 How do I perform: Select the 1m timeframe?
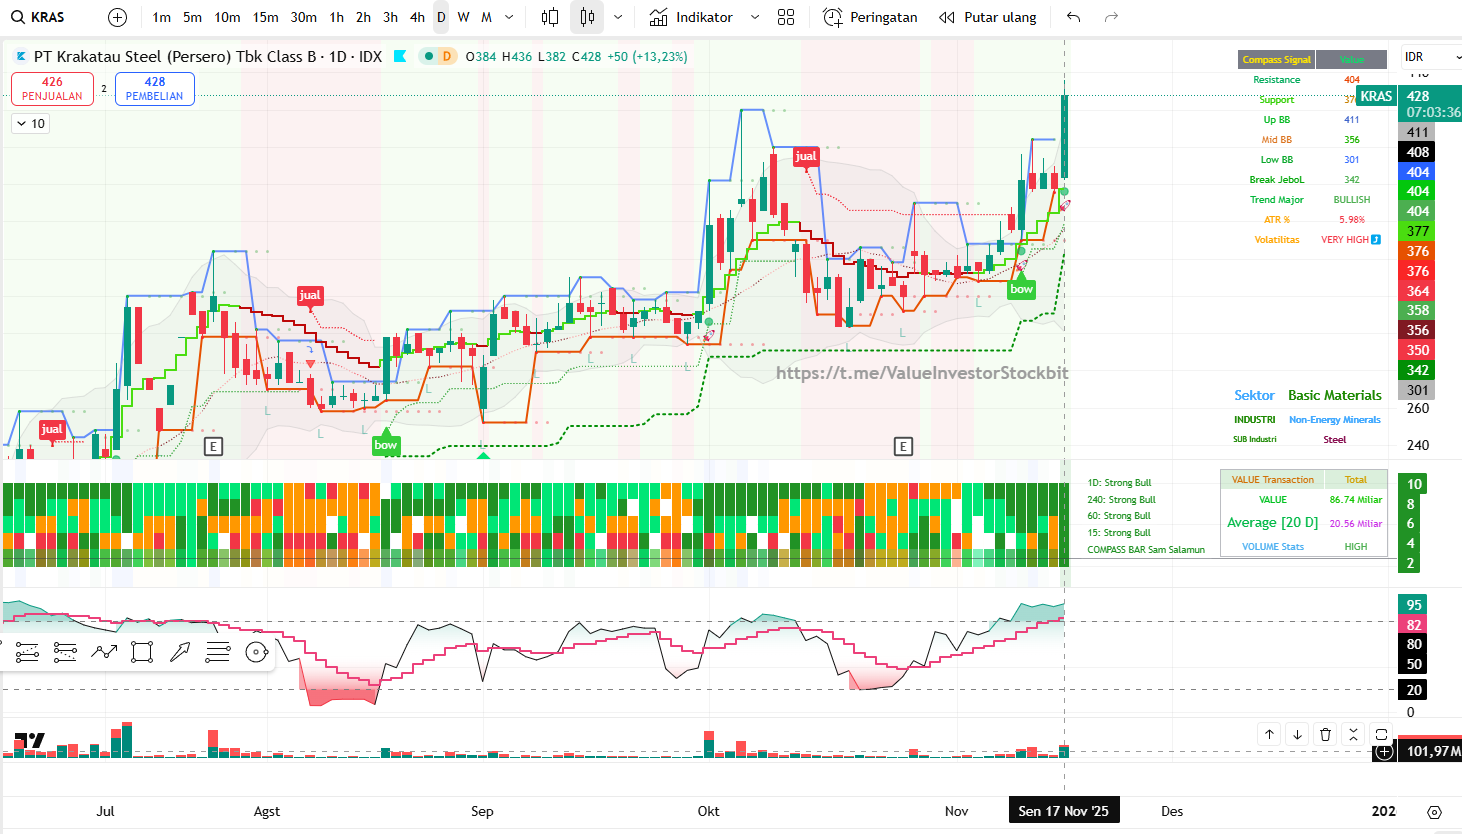click(x=162, y=17)
